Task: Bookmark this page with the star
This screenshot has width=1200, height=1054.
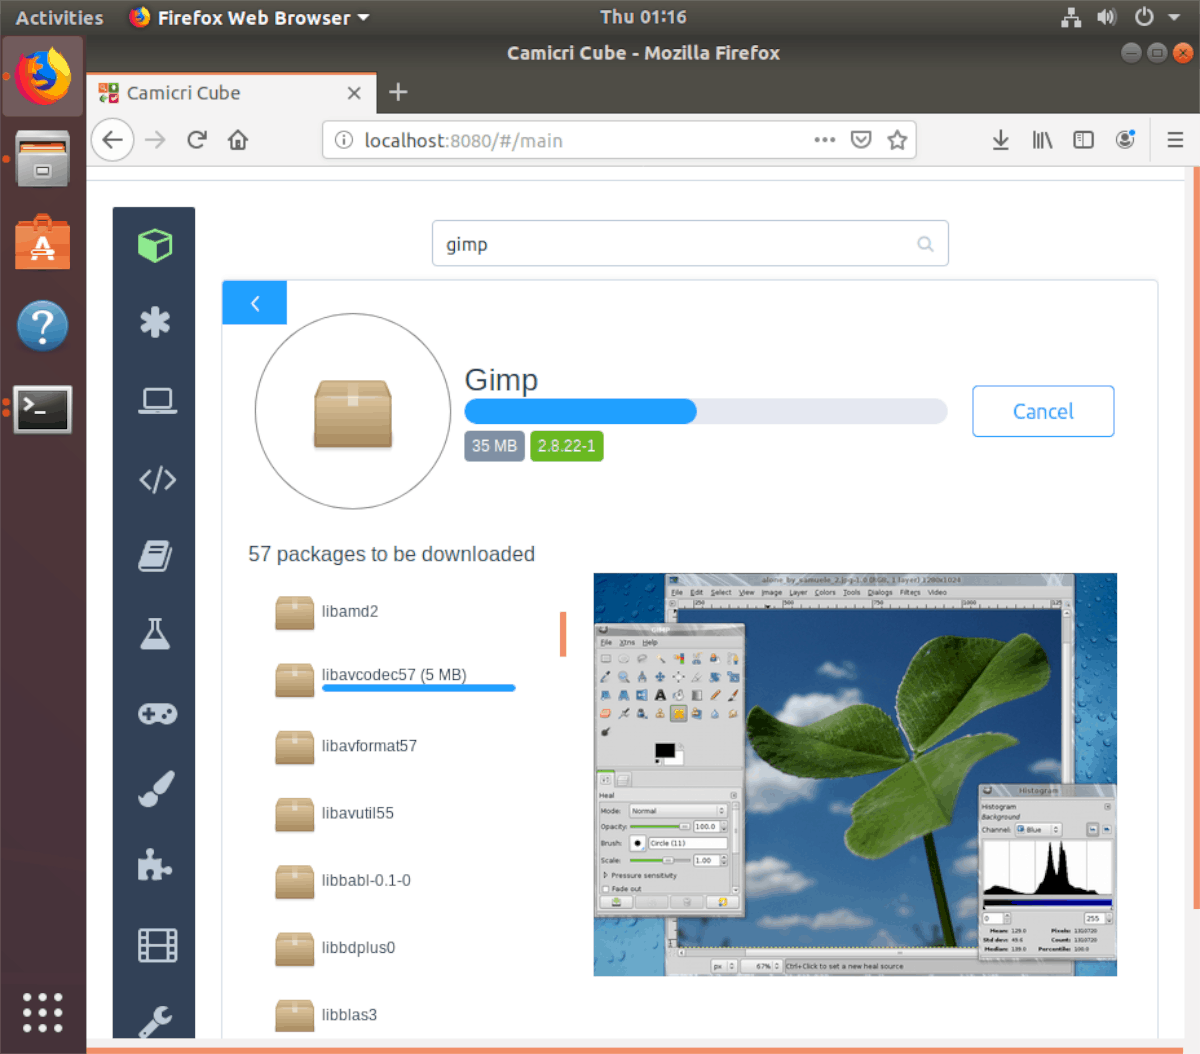Action: [897, 140]
